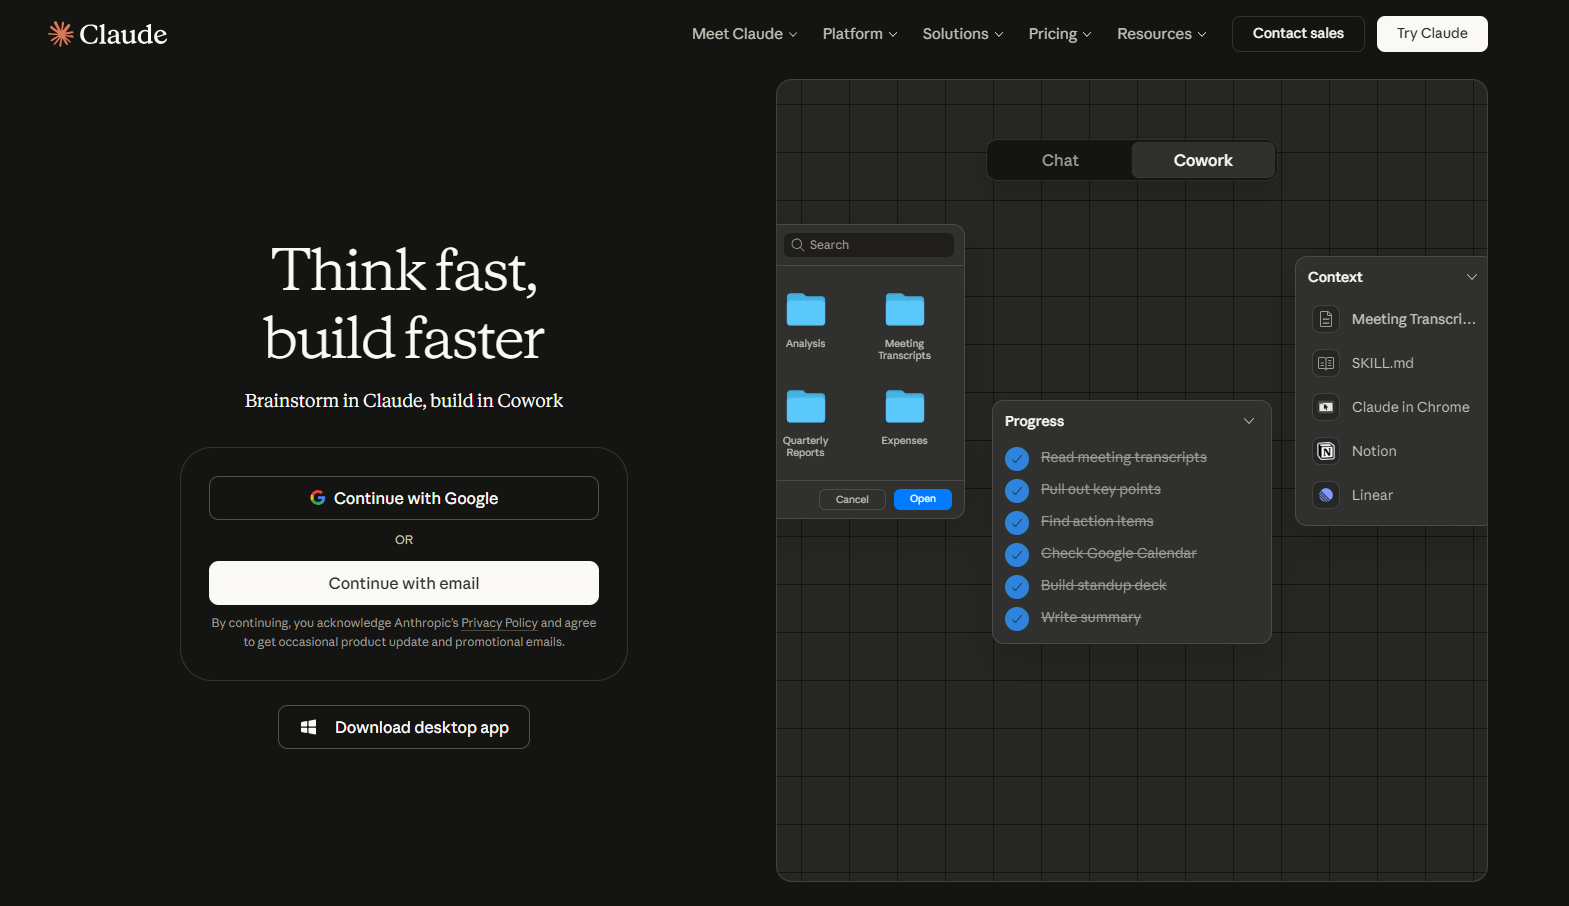Collapse the Progress panel chevron
Screen dimensions: 1569x906
(1248, 421)
